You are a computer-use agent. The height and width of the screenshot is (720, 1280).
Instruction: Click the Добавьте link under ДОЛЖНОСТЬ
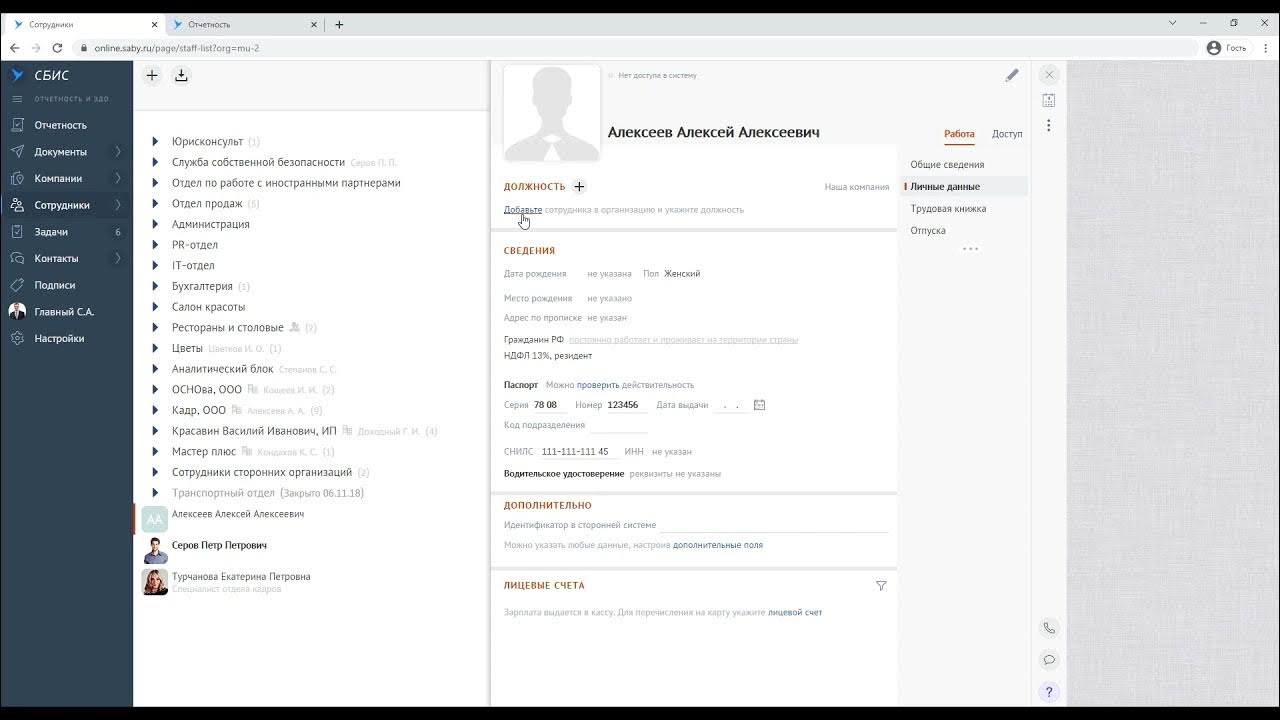click(523, 210)
